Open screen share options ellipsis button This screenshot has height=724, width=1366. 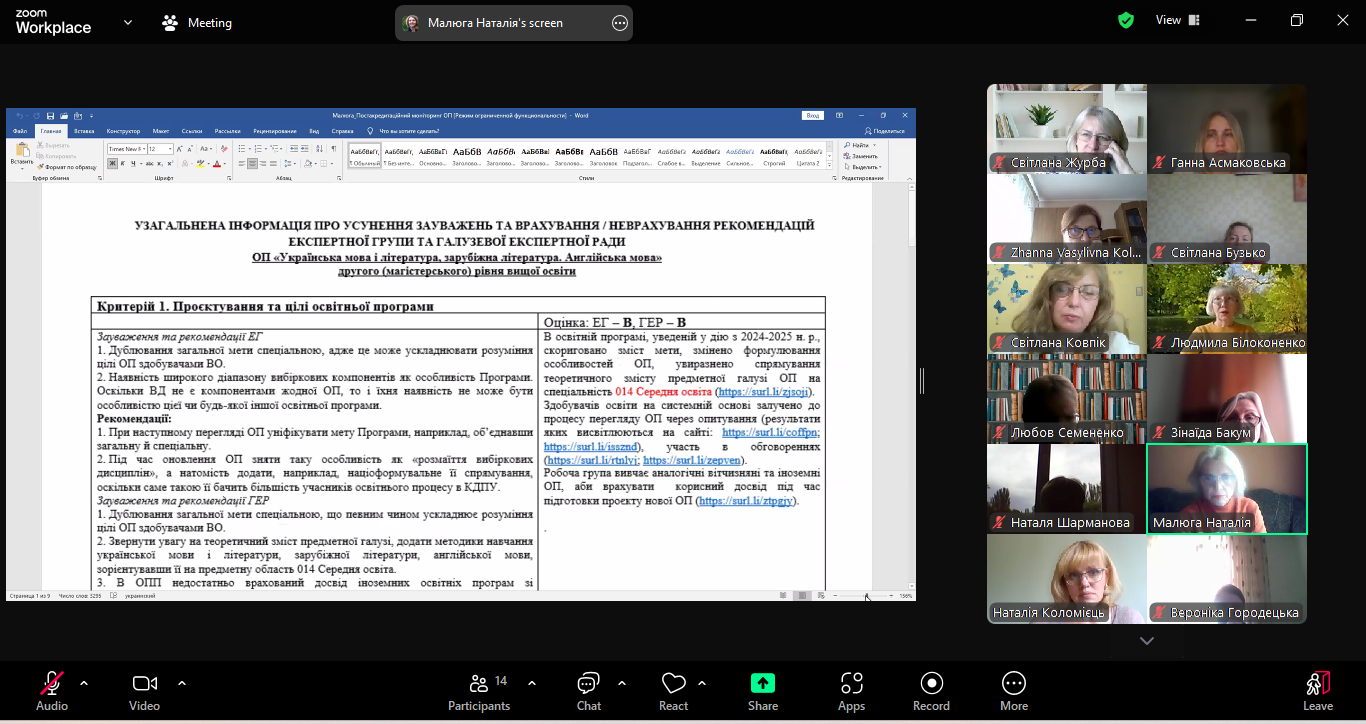619,23
